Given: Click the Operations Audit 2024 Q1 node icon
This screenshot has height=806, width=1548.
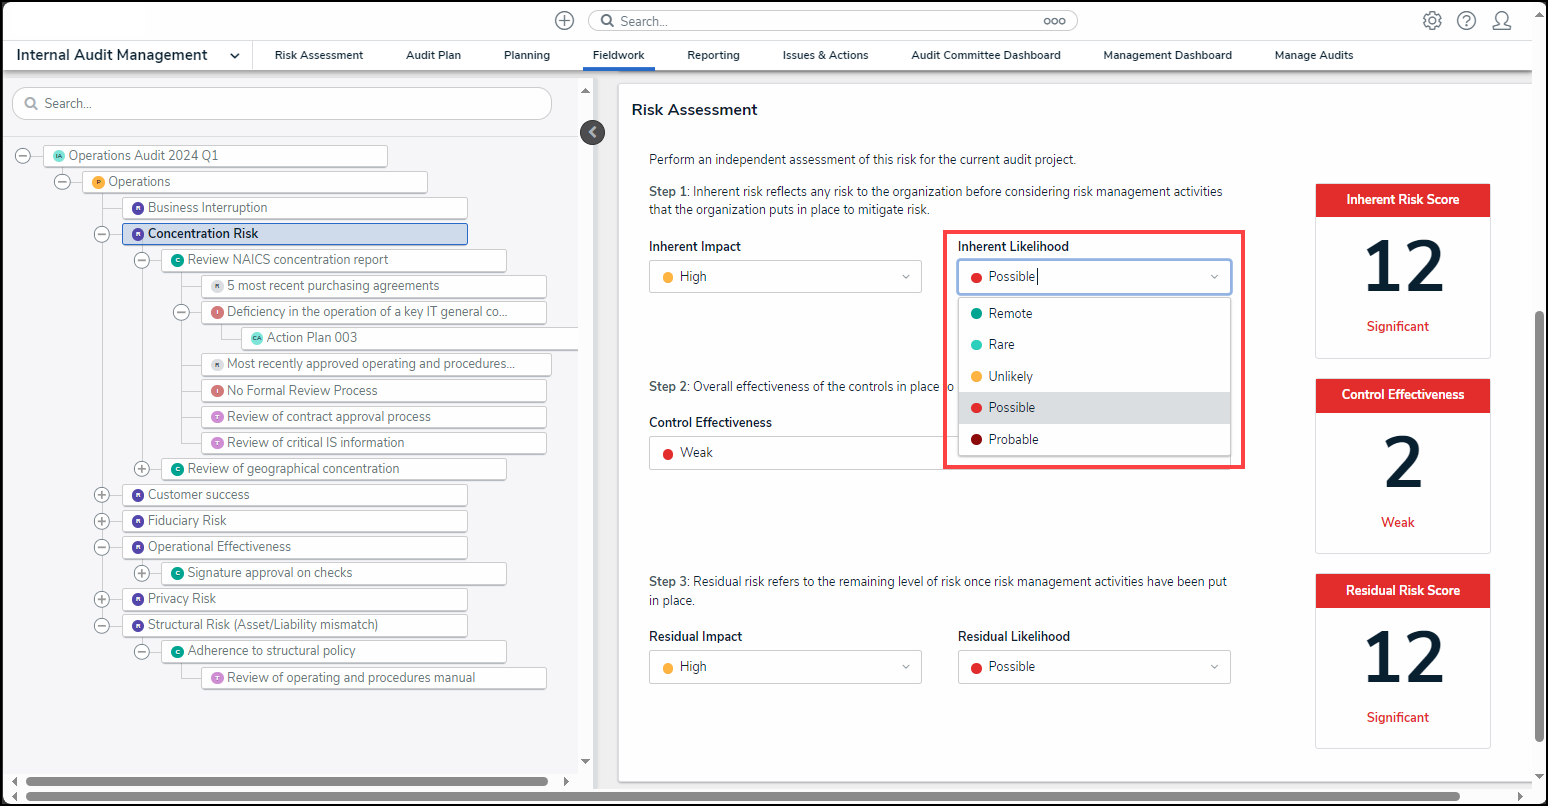Looking at the screenshot, I should [x=59, y=156].
